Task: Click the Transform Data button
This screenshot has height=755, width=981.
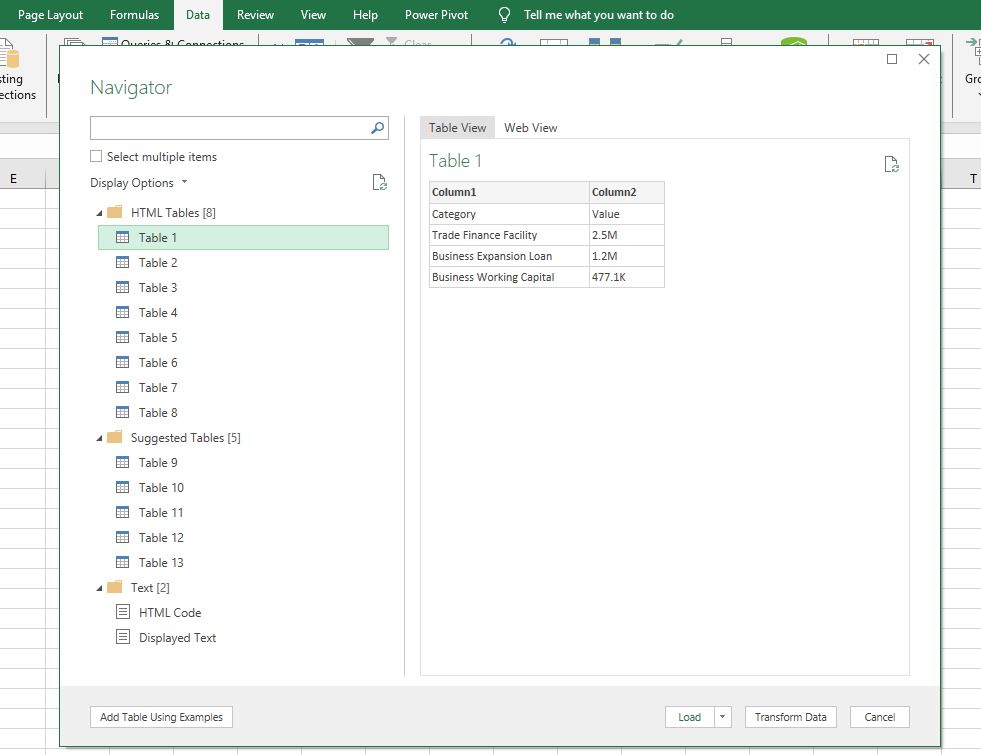Action: click(x=790, y=717)
